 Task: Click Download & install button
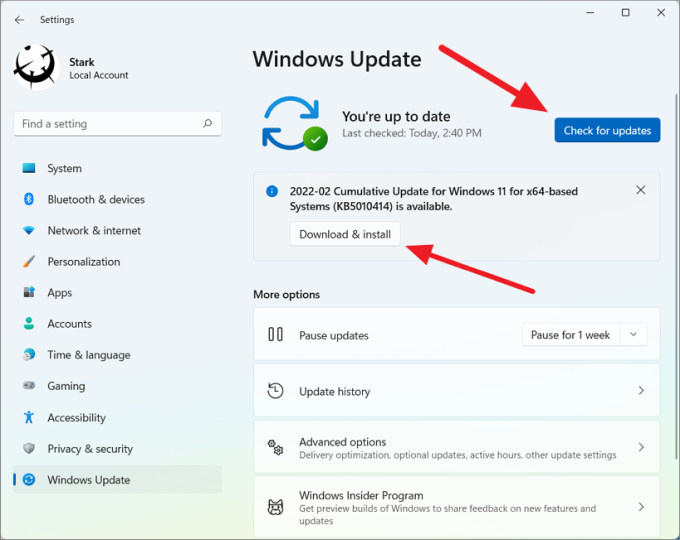(345, 234)
